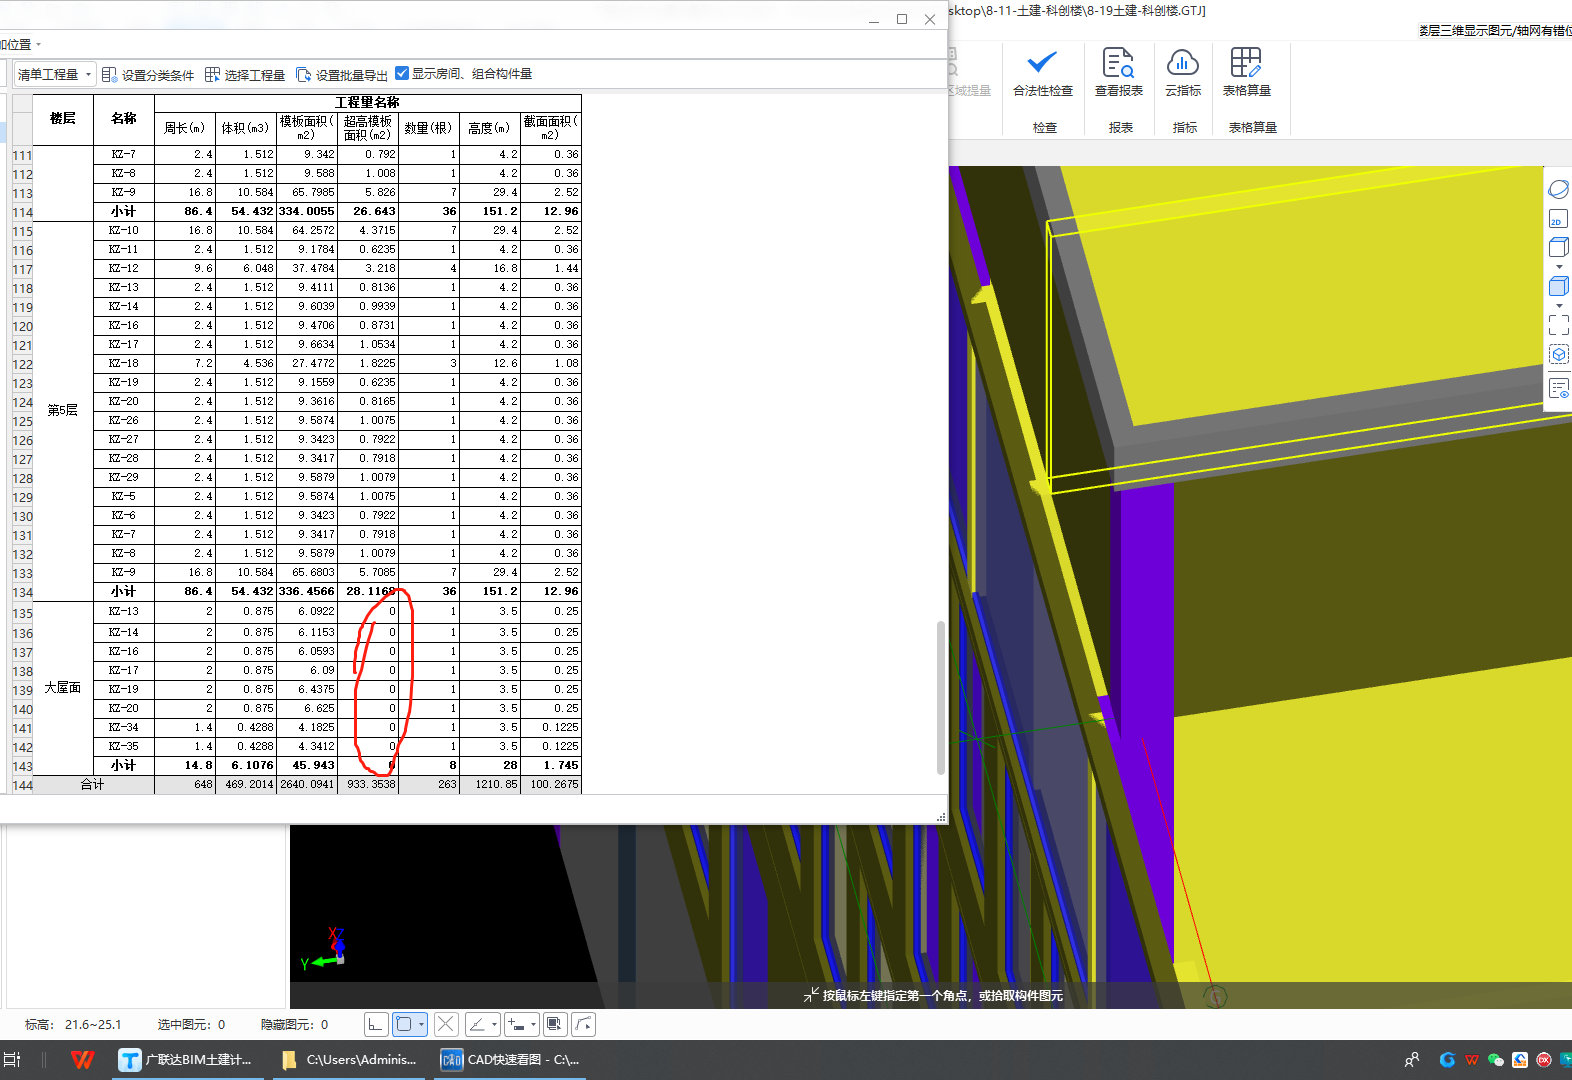Select KZ-35 name cell
Screen dimensions: 1572x1080
[x=124, y=746]
